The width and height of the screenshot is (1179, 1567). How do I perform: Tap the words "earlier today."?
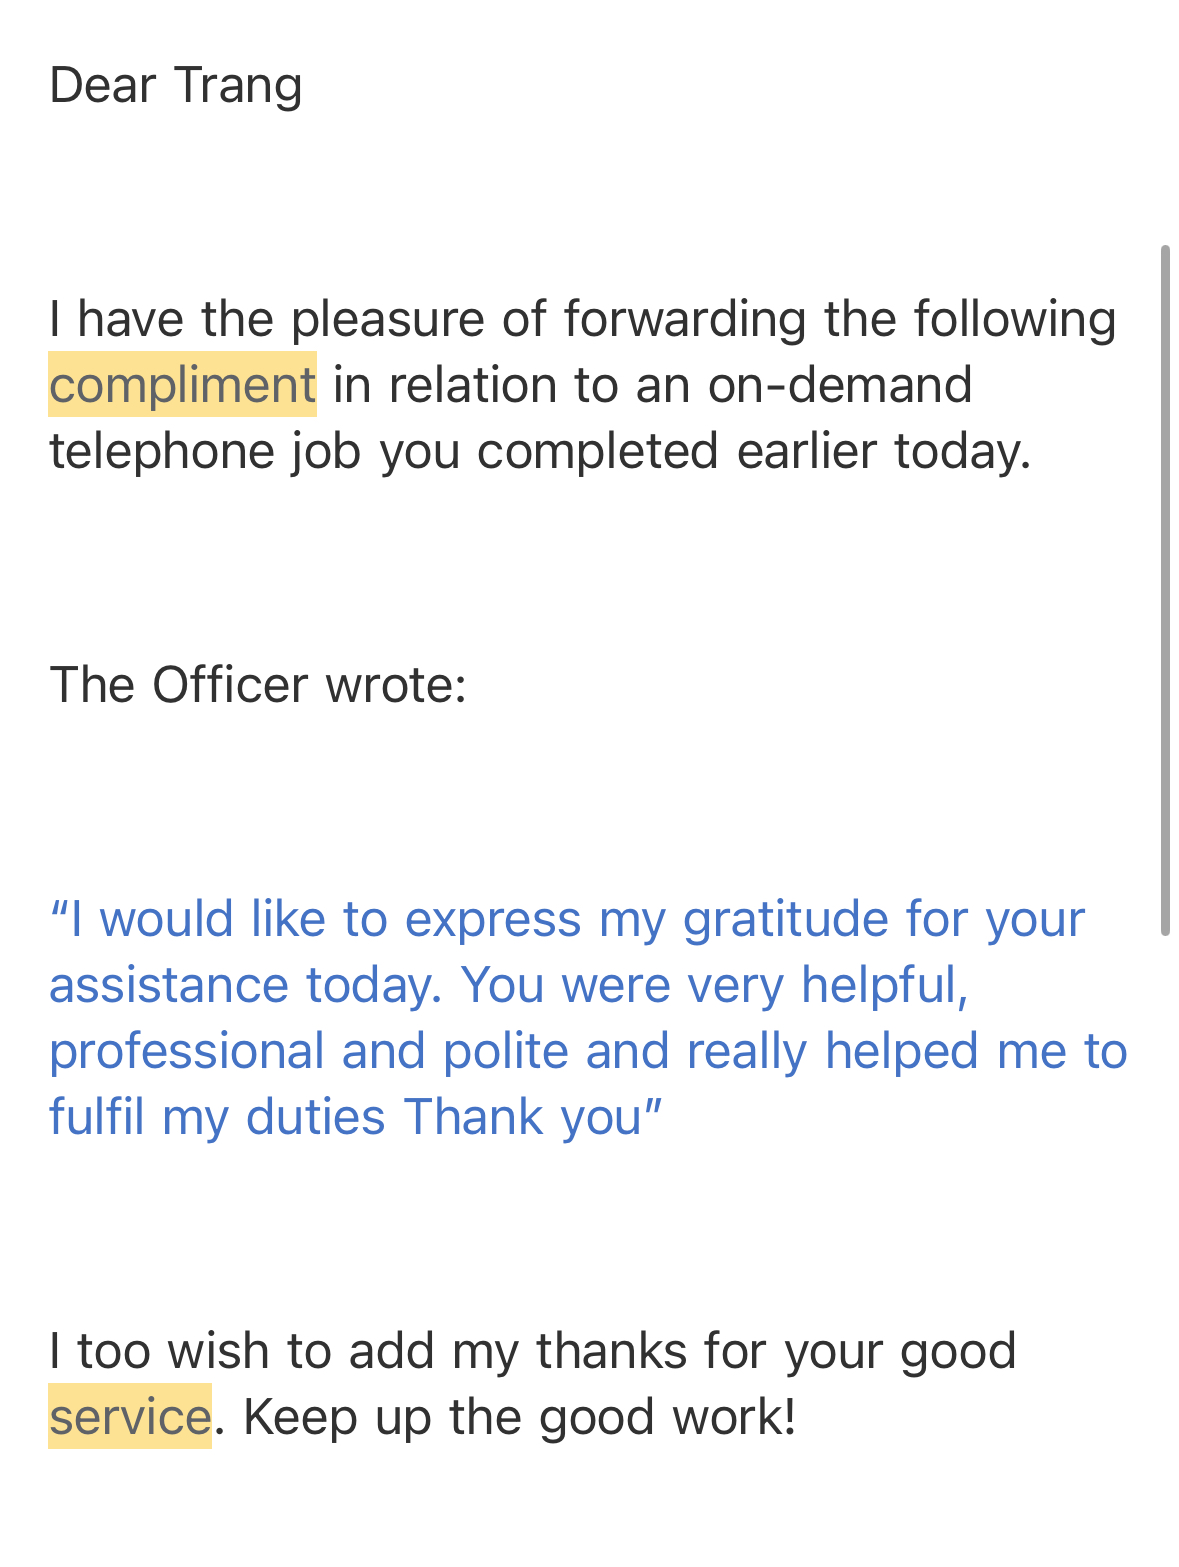click(x=884, y=451)
